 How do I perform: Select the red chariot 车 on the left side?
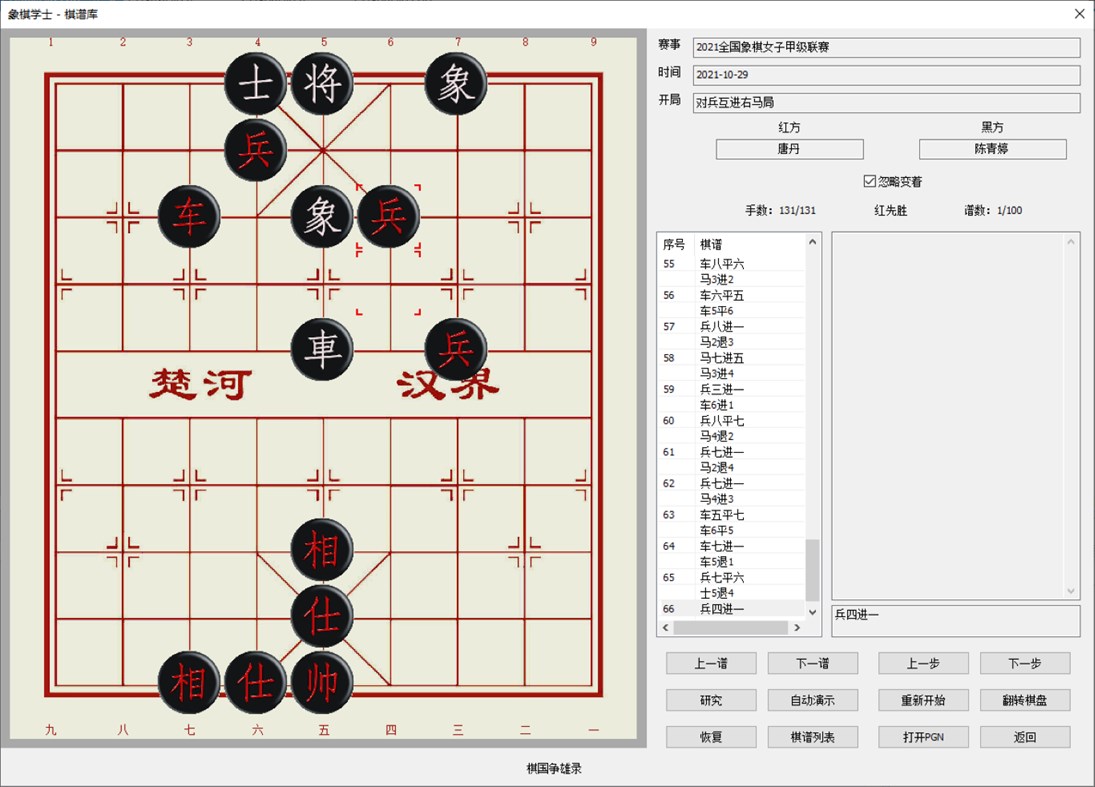pyautogui.click(x=188, y=216)
